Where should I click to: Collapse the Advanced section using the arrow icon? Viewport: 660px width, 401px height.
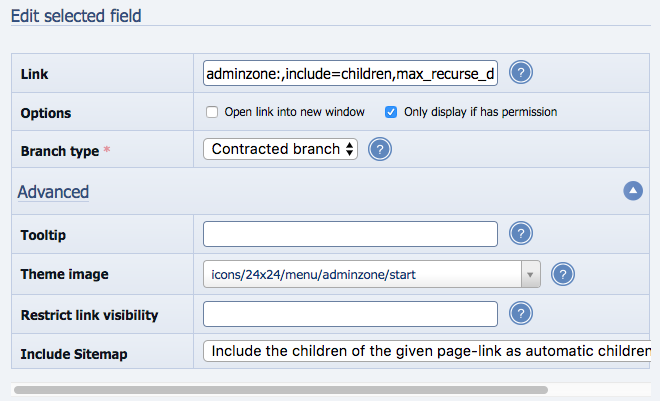[x=632, y=191]
